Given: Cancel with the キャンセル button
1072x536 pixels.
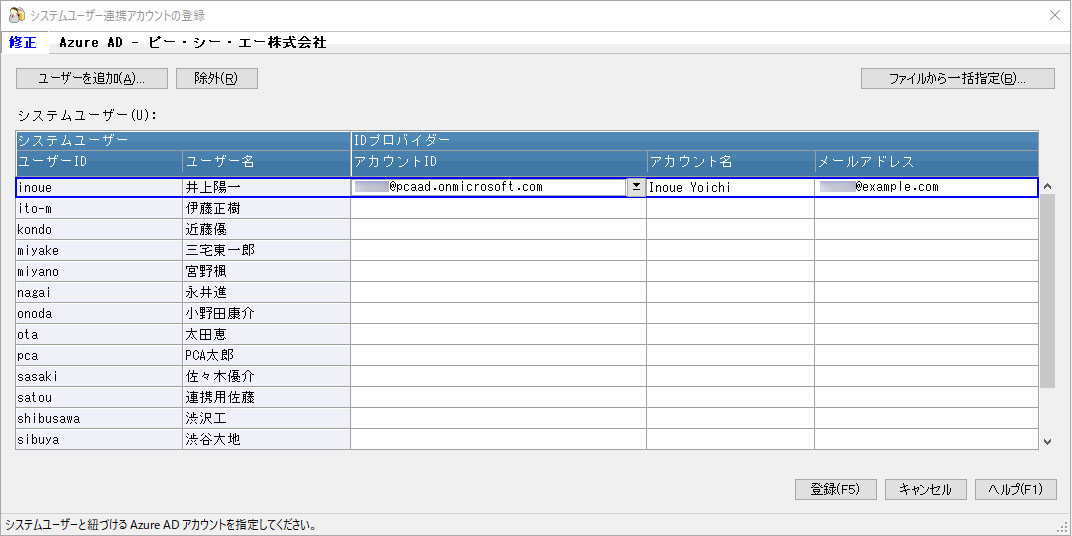Looking at the screenshot, I should pyautogui.click(x=925, y=490).
